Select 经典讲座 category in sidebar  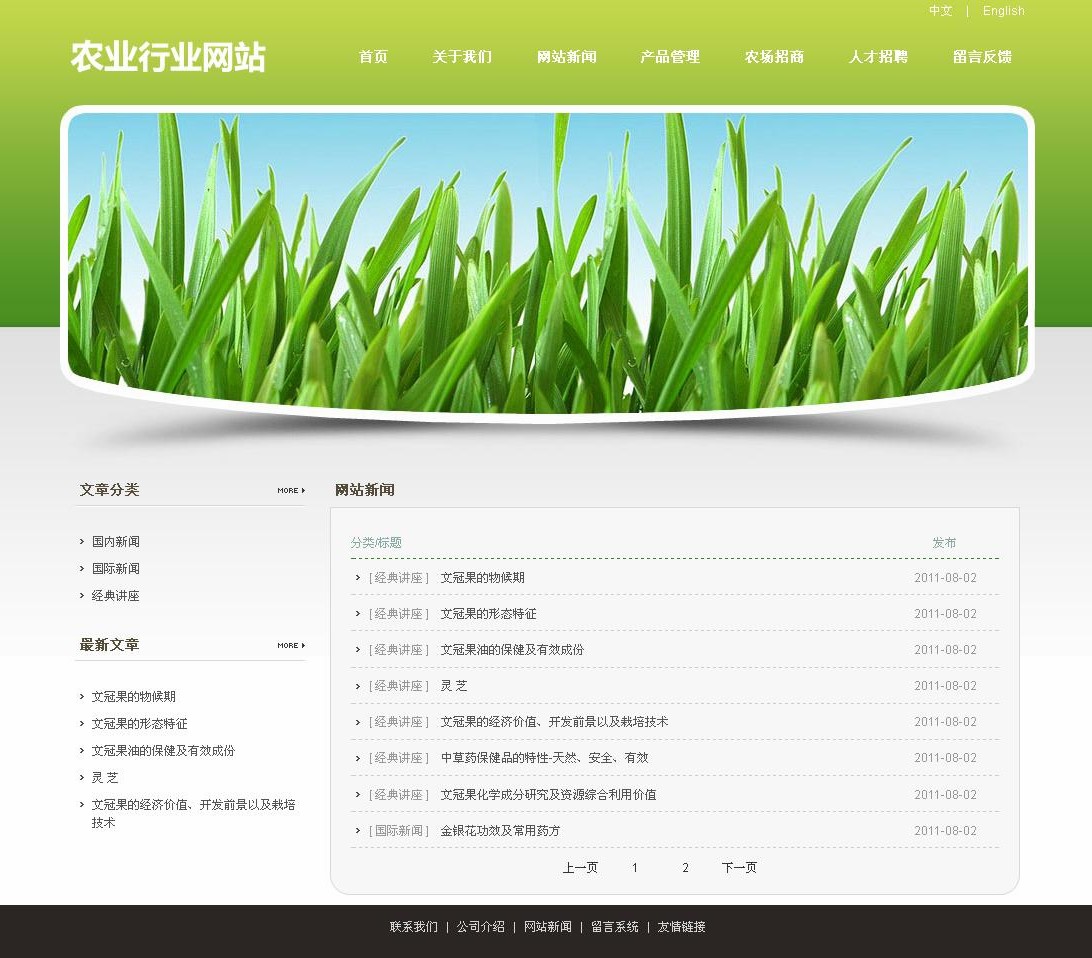(116, 596)
